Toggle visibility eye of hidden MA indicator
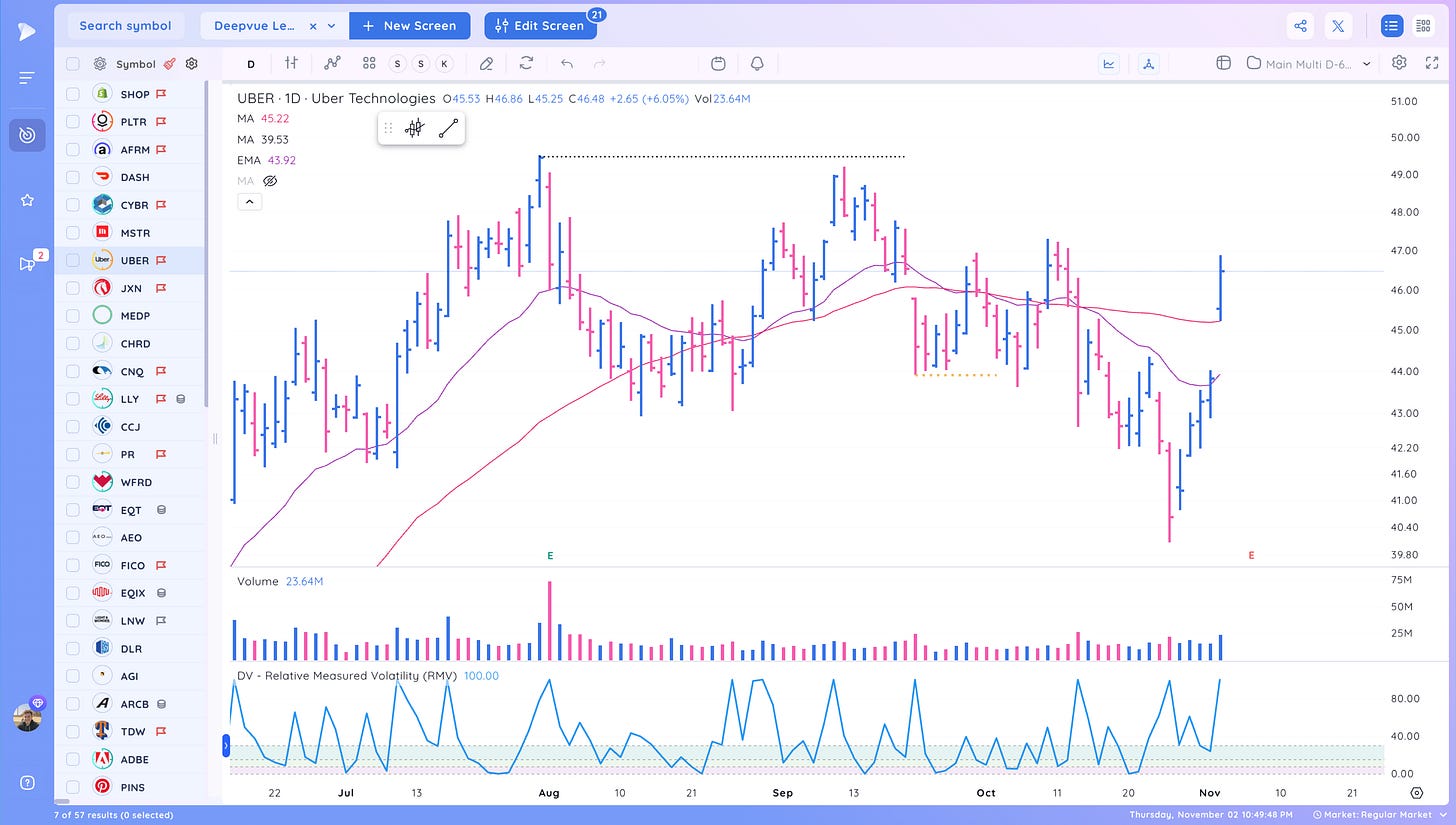The image size is (1456, 825). 269,181
